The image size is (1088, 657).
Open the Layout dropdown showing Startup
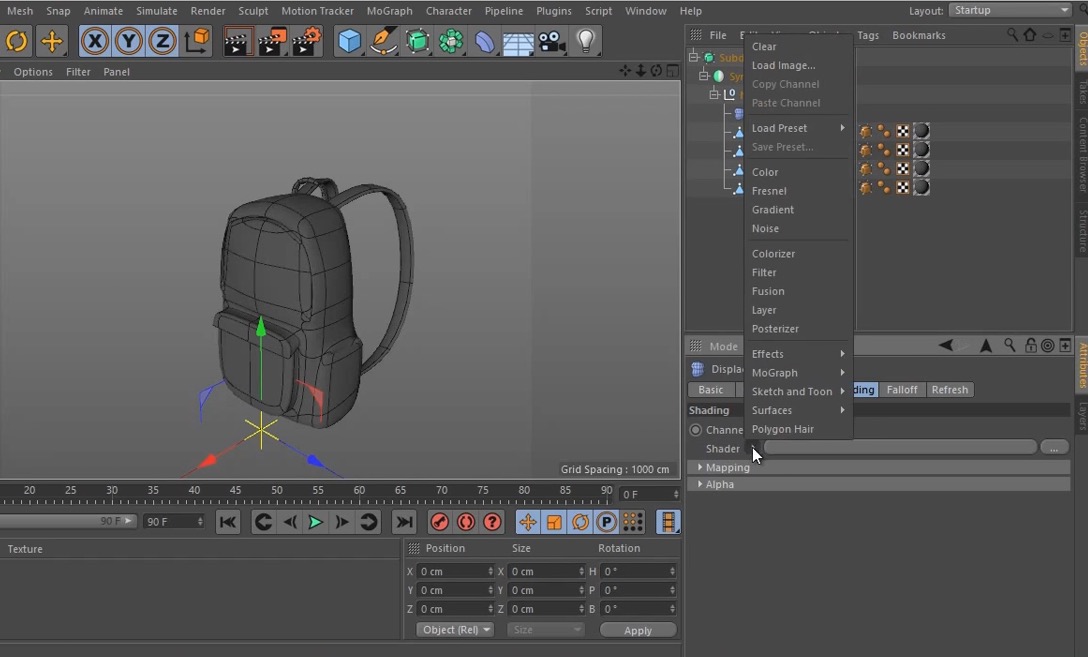coord(1009,11)
